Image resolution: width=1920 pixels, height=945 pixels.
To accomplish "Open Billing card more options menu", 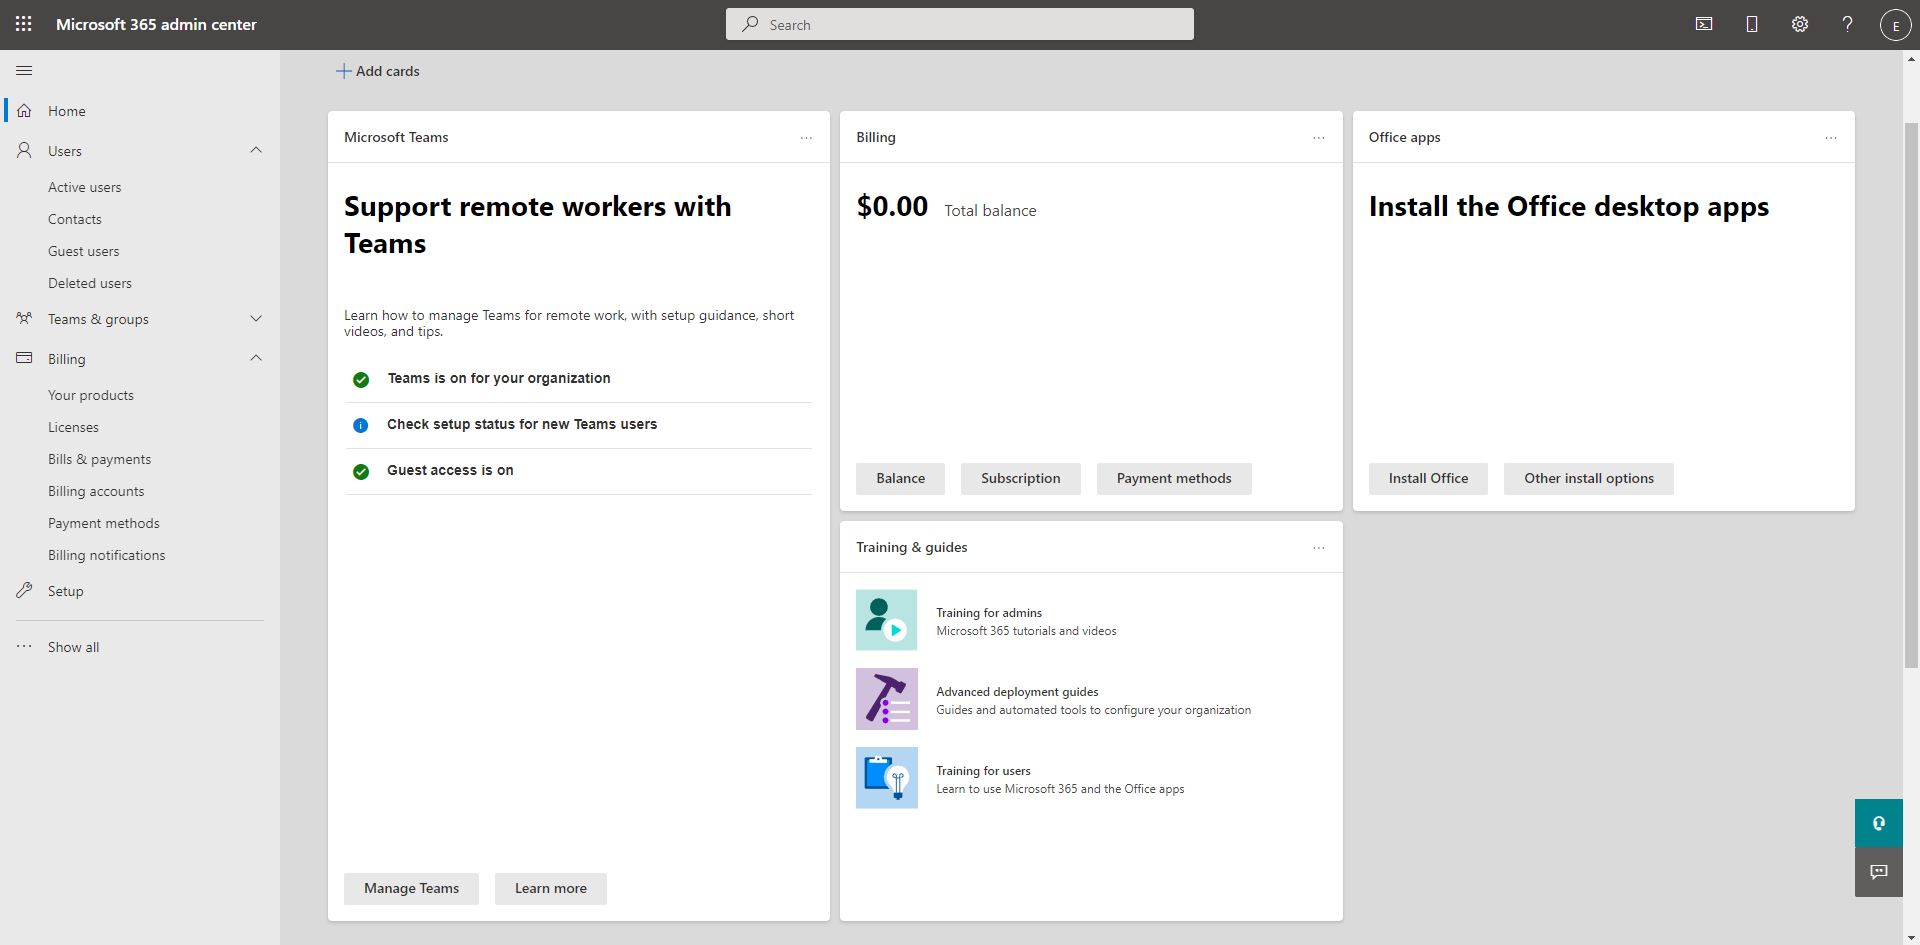I will pyautogui.click(x=1318, y=138).
